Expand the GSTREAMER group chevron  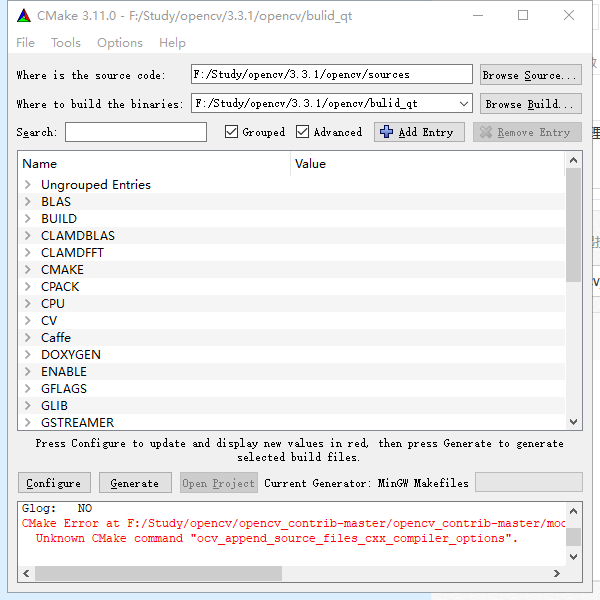click(x=28, y=422)
